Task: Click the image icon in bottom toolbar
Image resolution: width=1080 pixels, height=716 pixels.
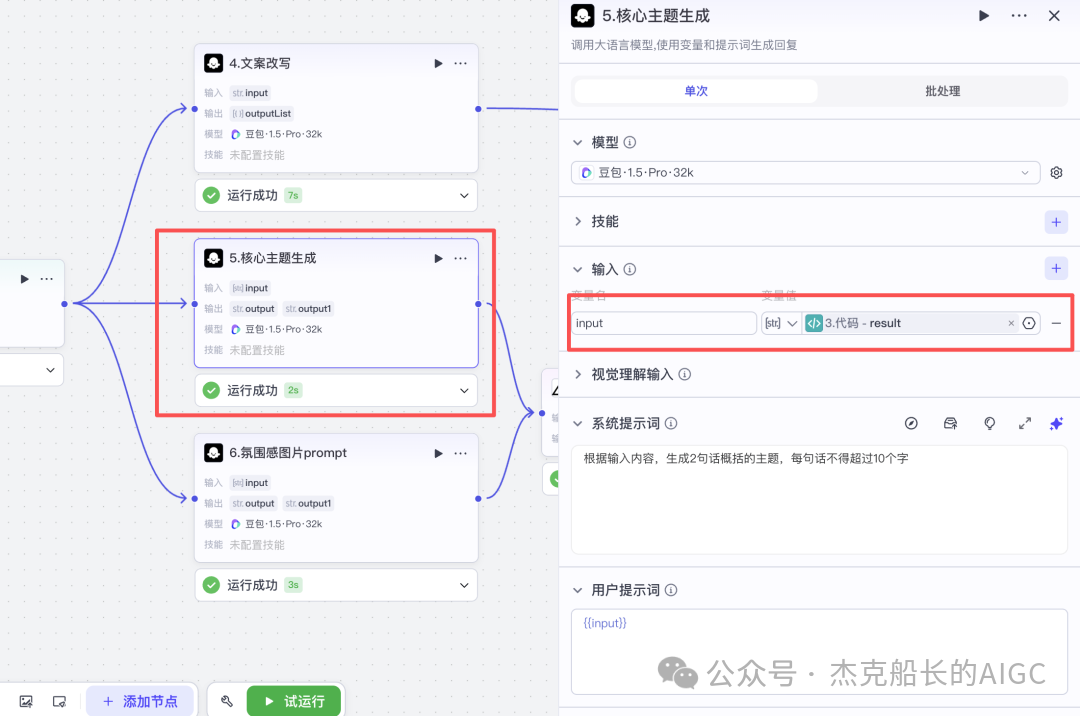Action: (x=26, y=702)
